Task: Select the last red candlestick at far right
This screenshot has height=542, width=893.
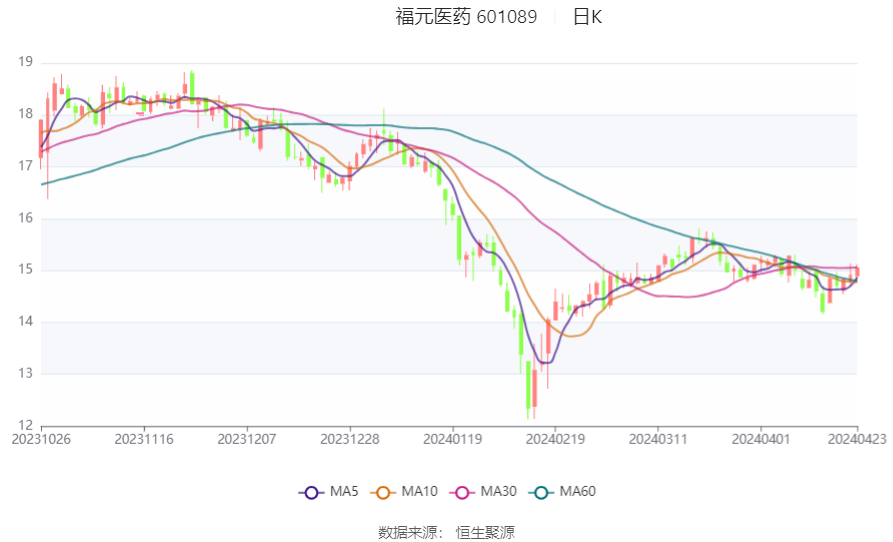Action: pyautogui.click(x=857, y=272)
